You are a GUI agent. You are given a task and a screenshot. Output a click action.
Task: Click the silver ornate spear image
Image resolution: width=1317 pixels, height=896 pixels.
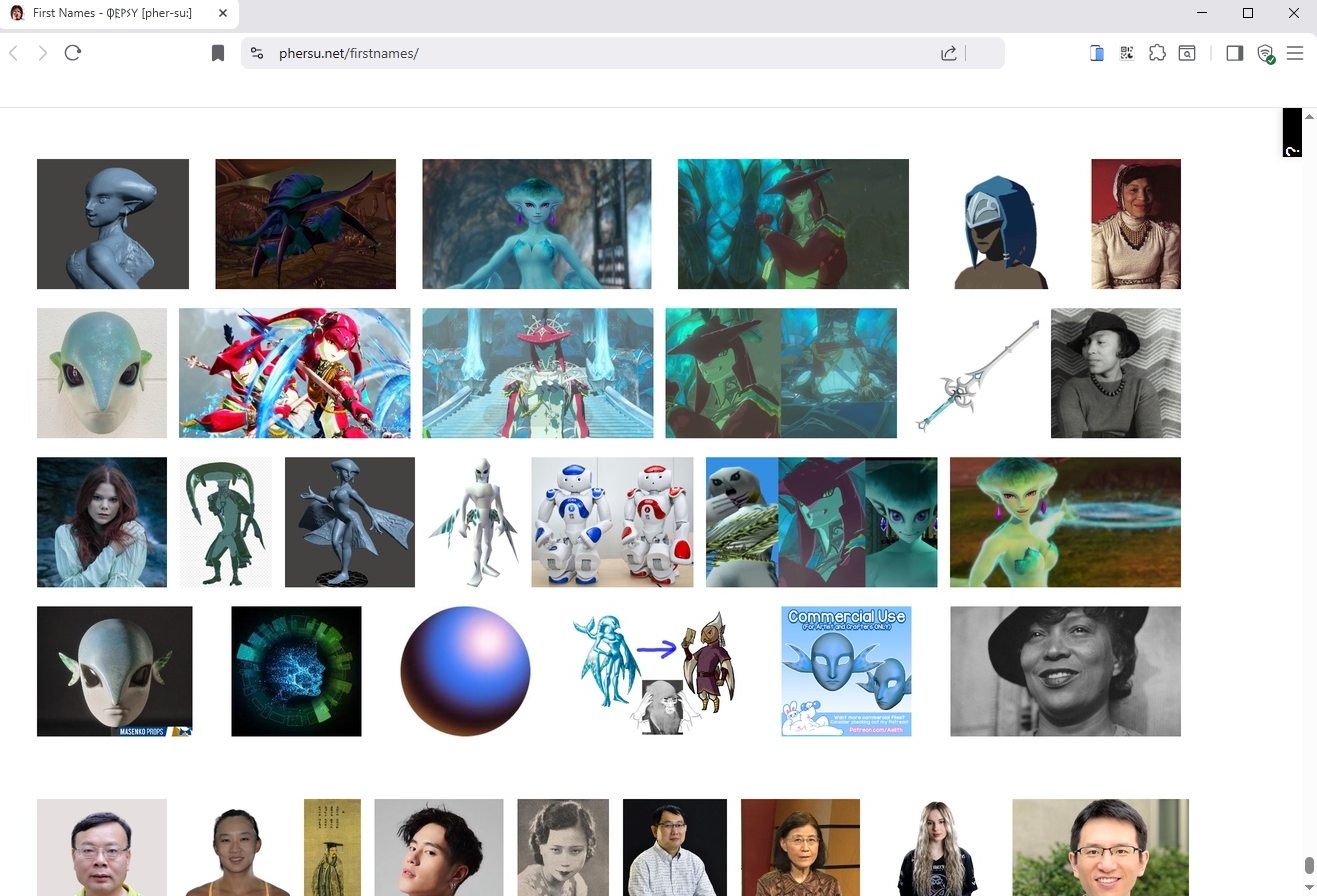coord(977,374)
